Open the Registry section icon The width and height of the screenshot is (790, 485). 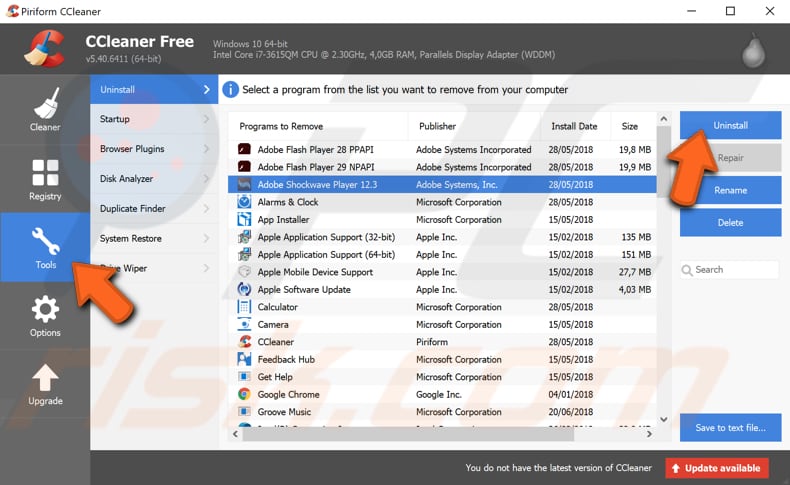[45, 173]
